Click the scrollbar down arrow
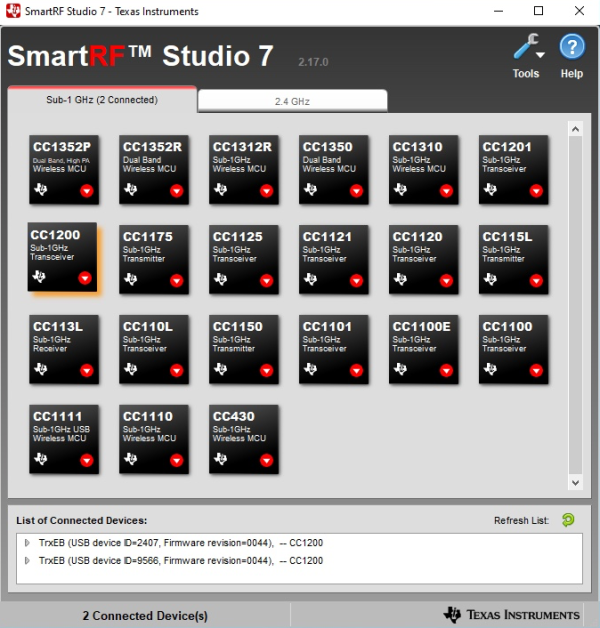 [576, 483]
